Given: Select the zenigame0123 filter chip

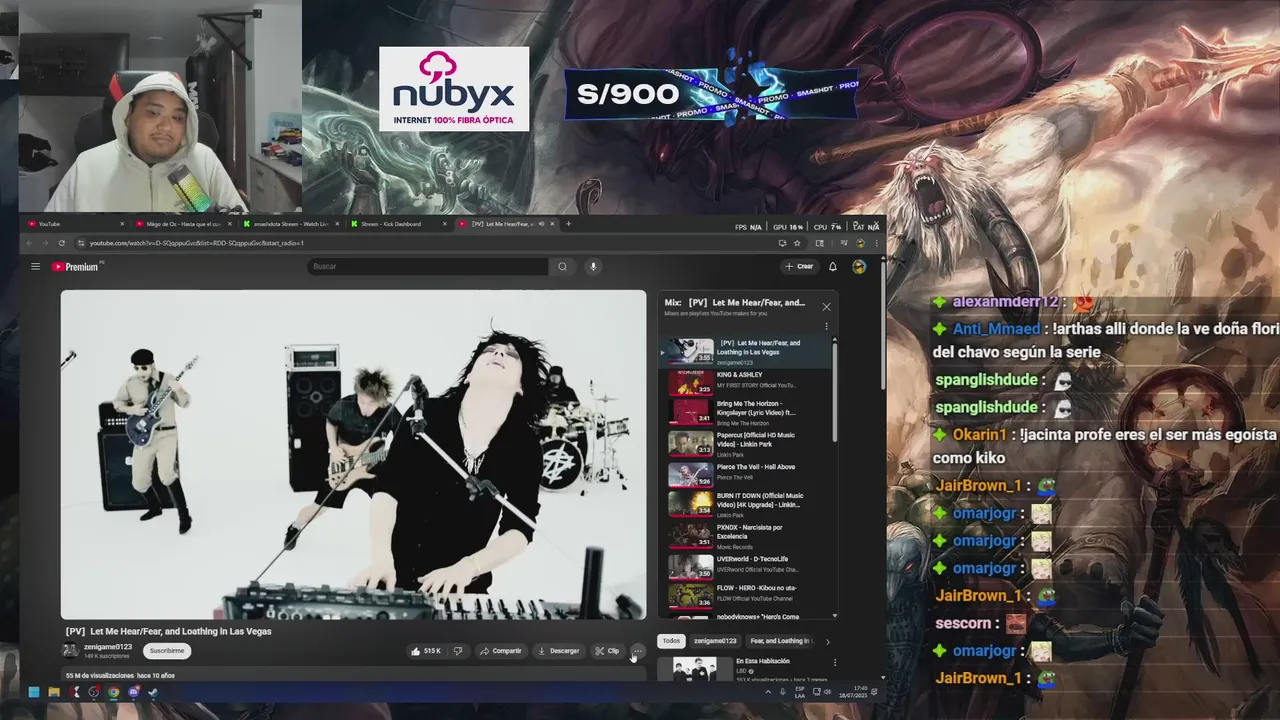Looking at the screenshot, I should pos(715,641).
